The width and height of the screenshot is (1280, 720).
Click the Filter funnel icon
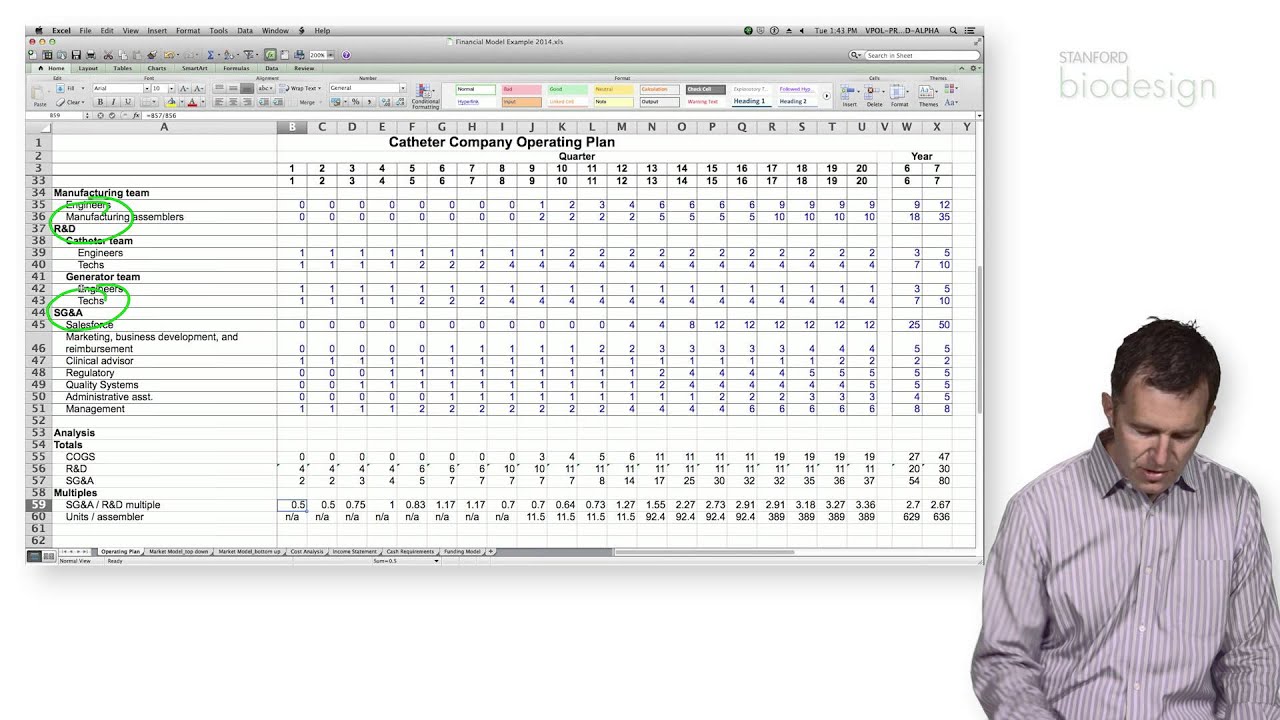248,55
